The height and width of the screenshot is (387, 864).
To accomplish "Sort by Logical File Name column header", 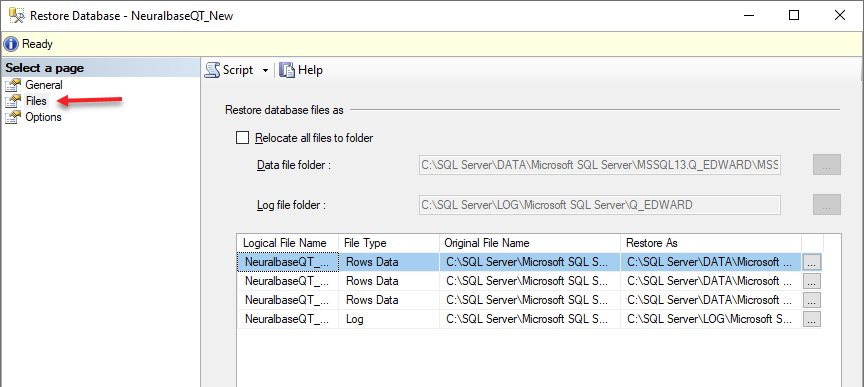I will [x=288, y=243].
